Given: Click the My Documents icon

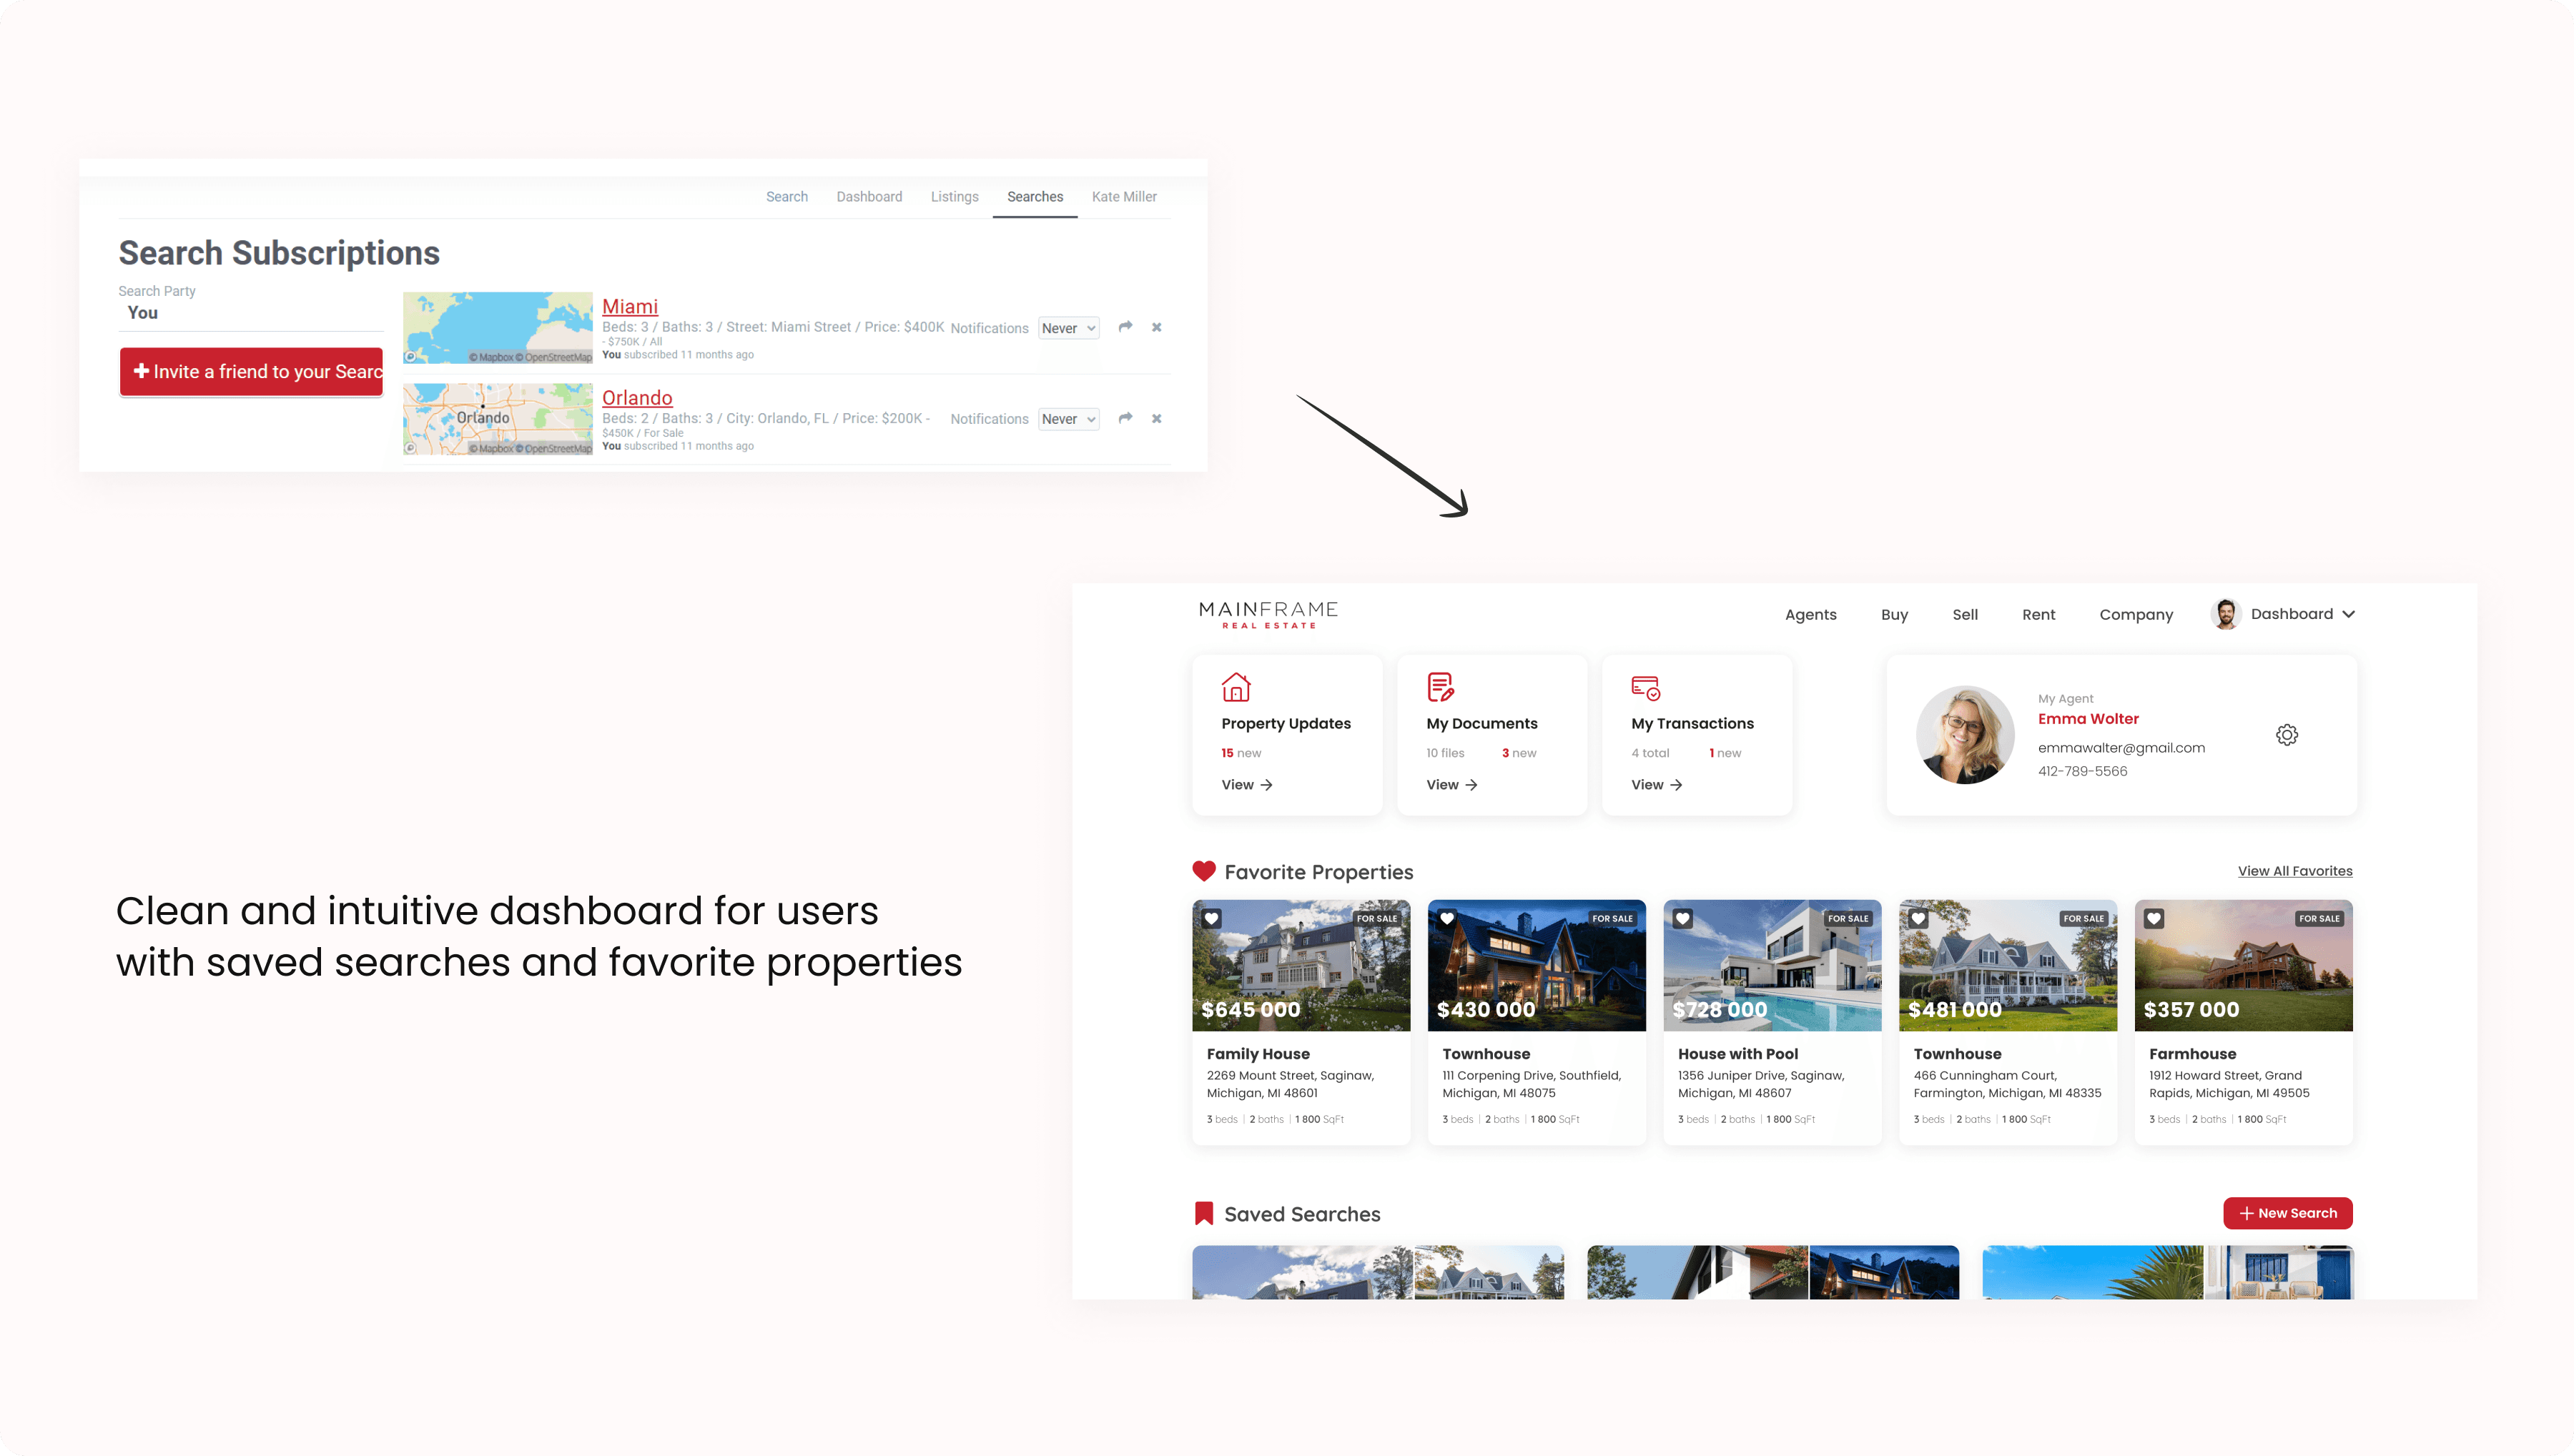Looking at the screenshot, I should [1440, 687].
